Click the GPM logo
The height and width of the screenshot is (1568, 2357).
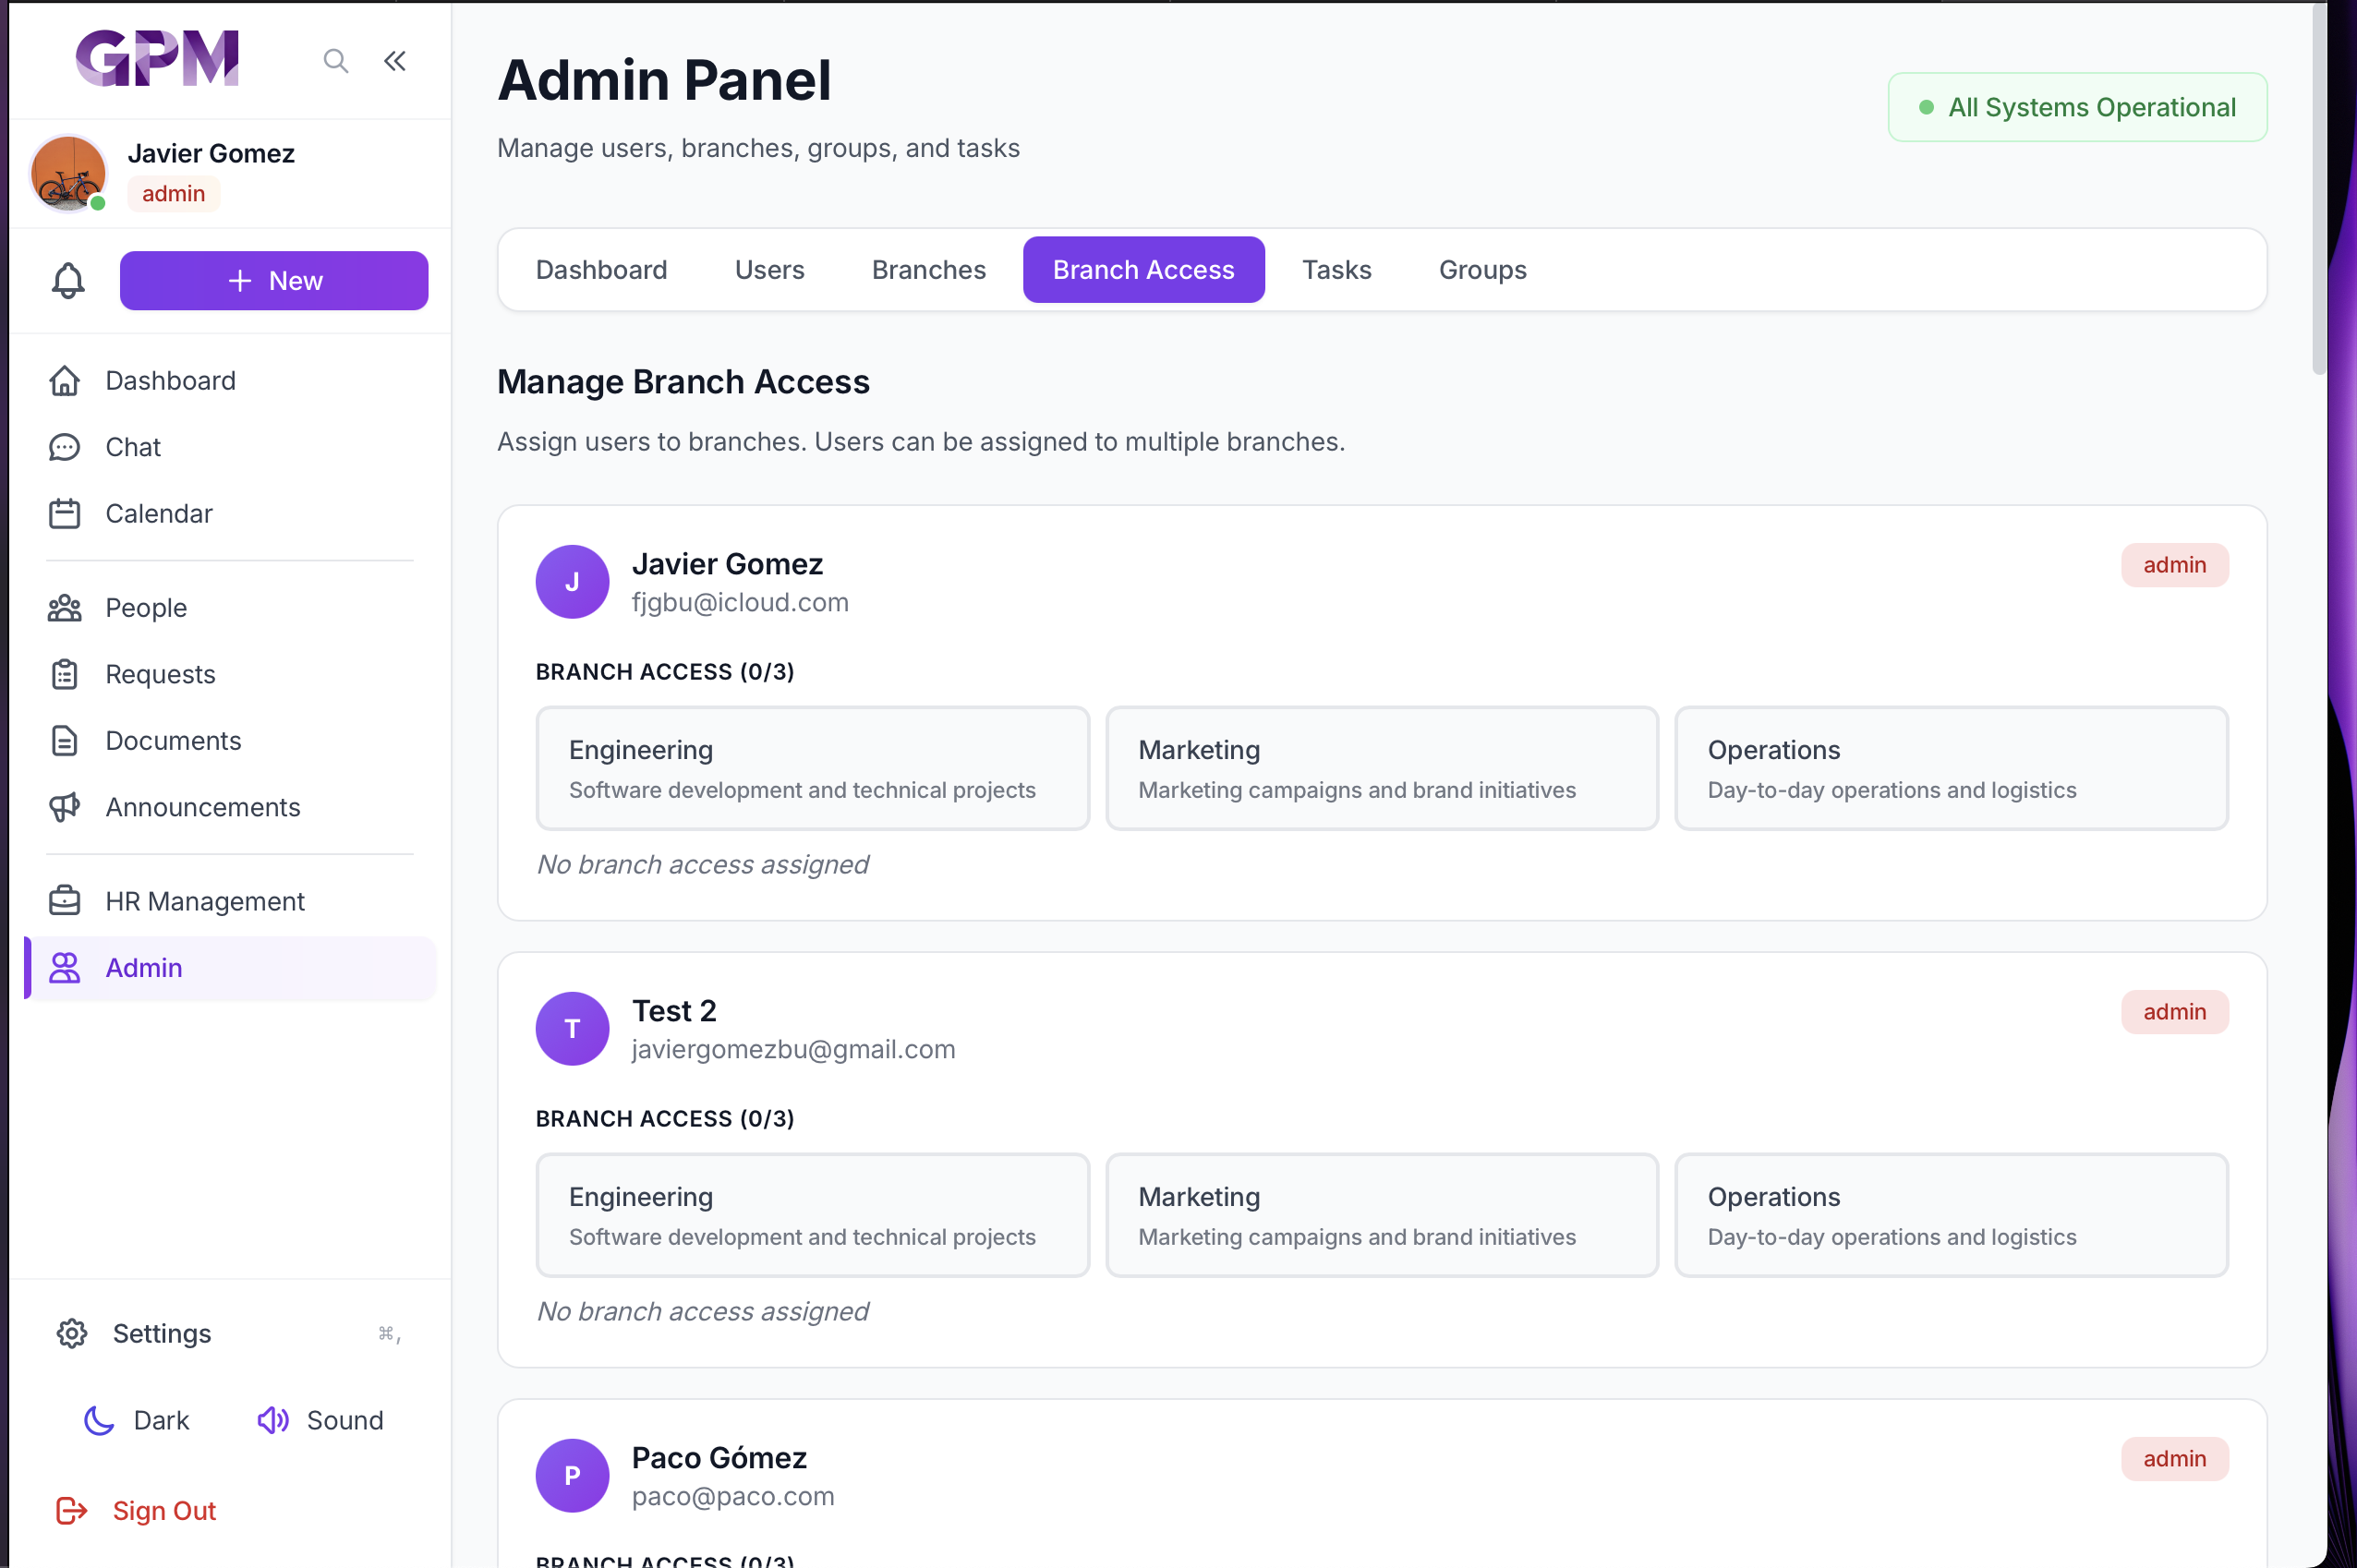click(157, 58)
